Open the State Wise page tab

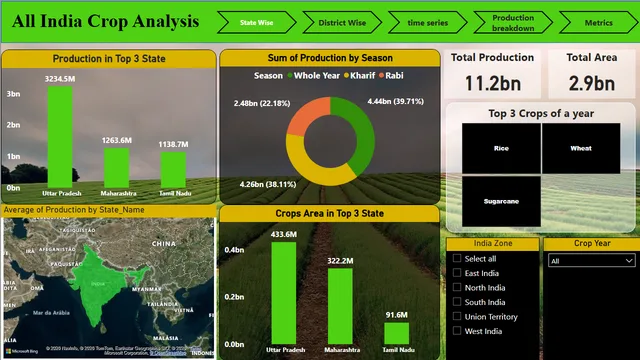pyautogui.click(x=257, y=22)
